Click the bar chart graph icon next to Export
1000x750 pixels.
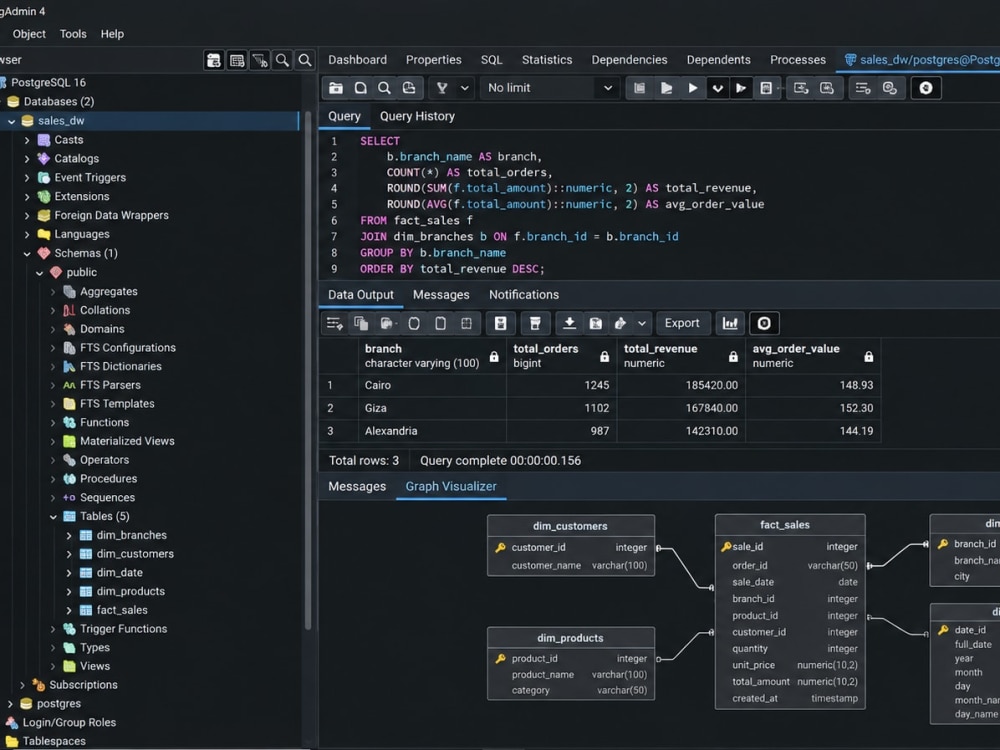(730, 323)
